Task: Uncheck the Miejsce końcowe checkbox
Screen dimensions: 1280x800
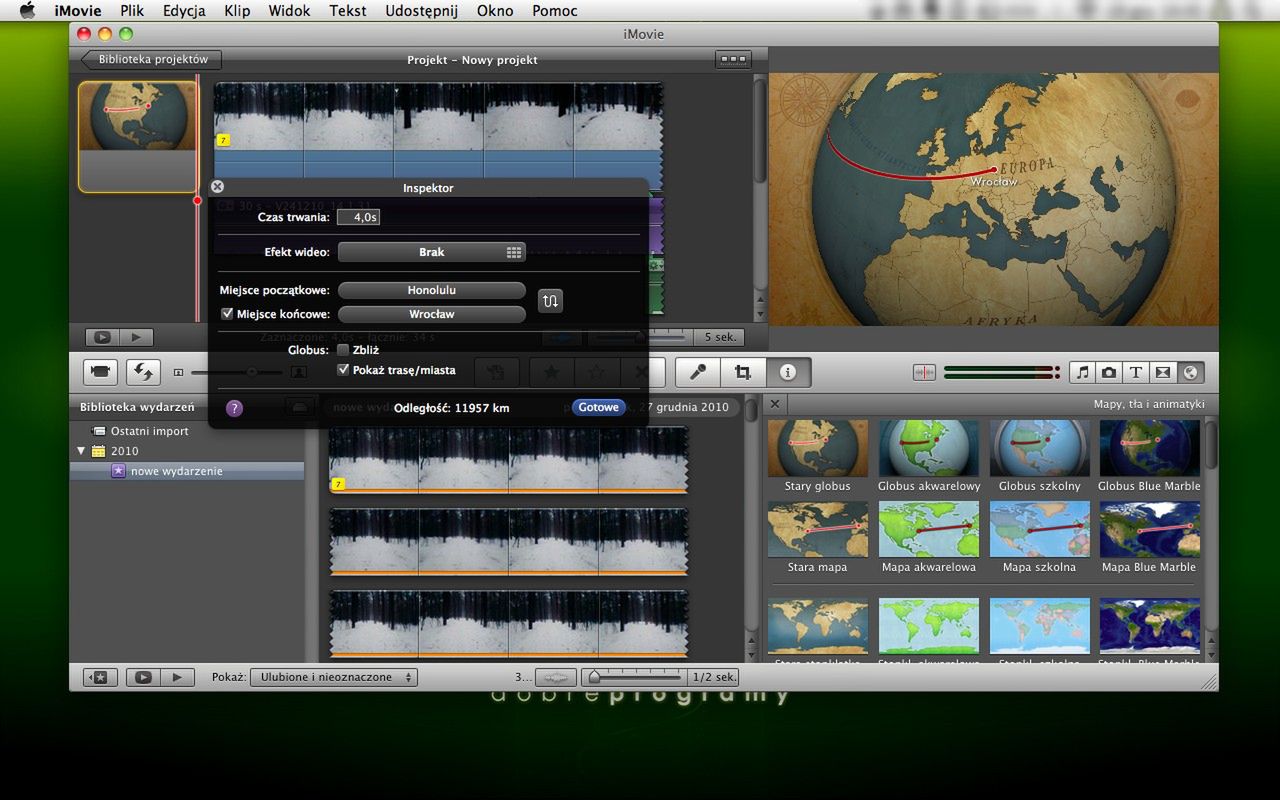Action: coord(227,314)
